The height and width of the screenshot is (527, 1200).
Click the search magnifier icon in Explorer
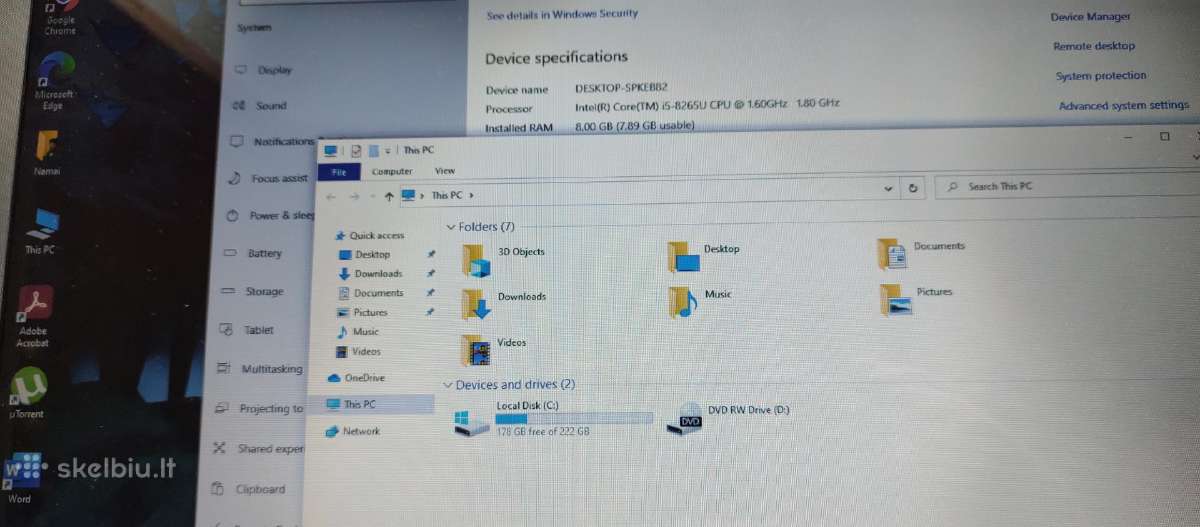(x=953, y=187)
